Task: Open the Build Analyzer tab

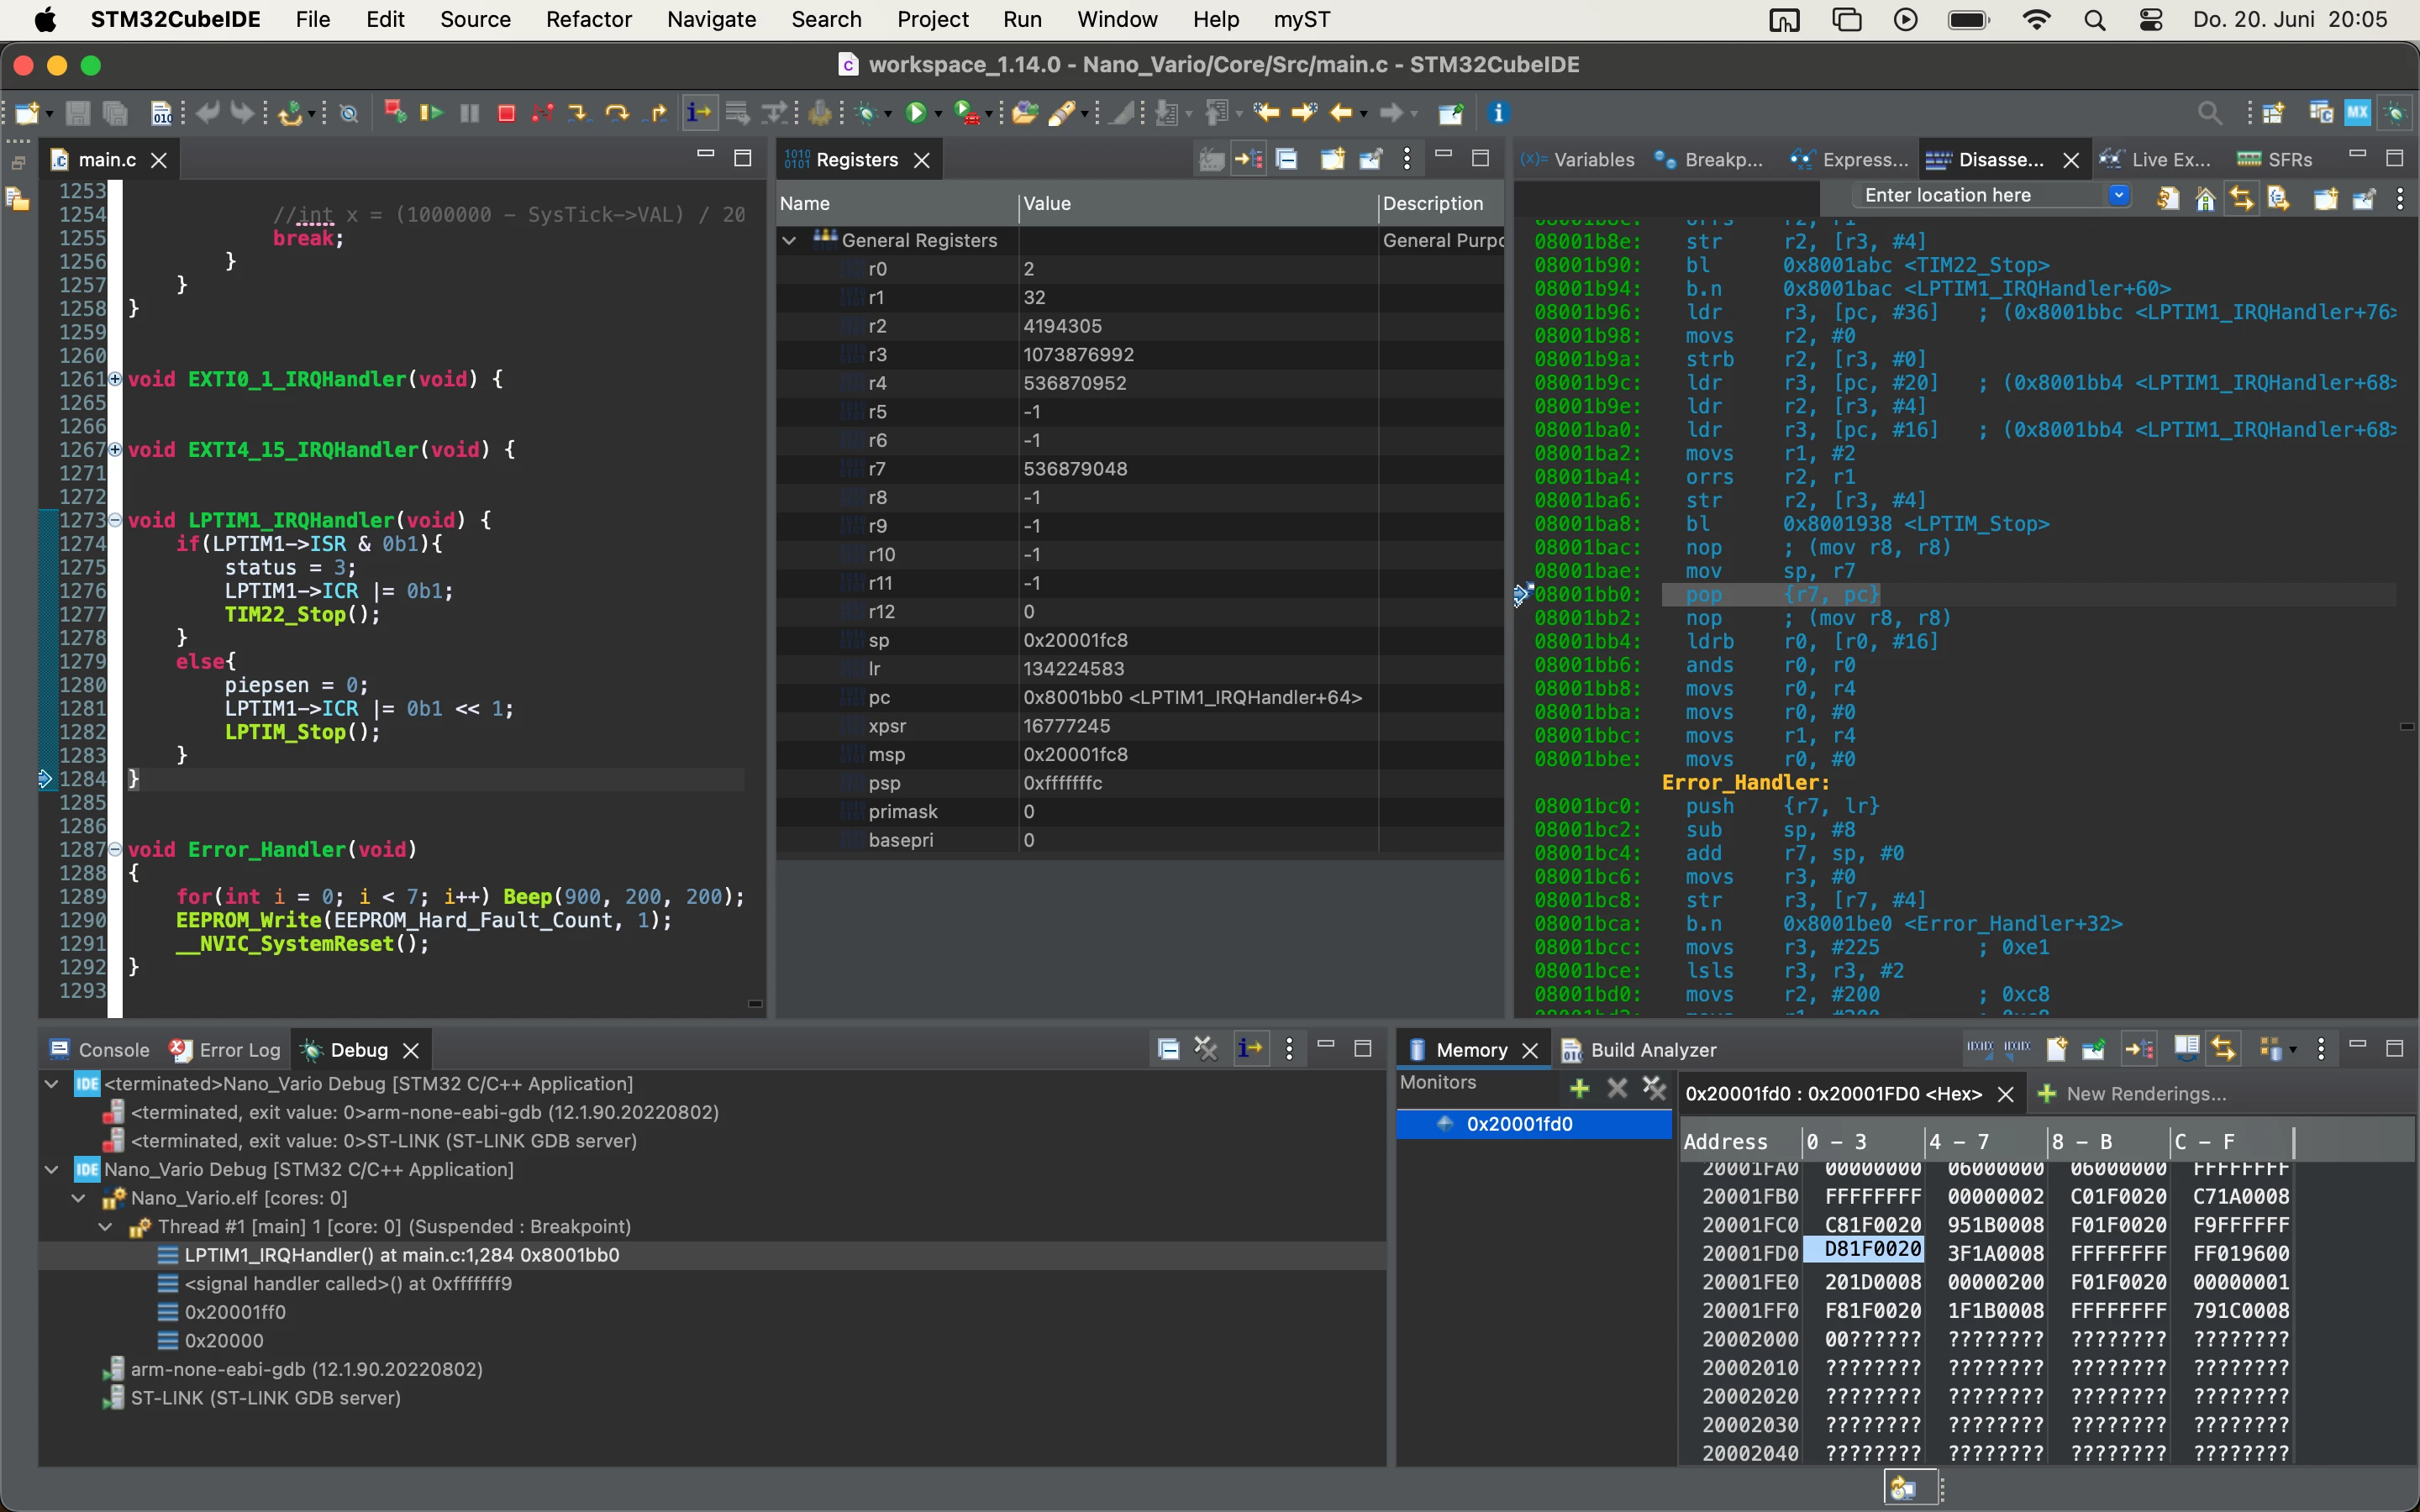Action: pyautogui.click(x=1639, y=1049)
